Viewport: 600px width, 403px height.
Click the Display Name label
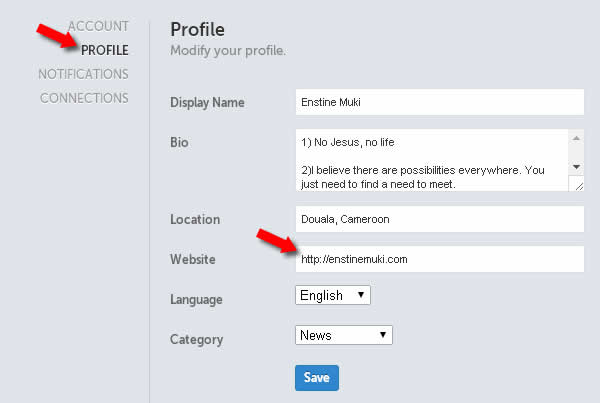tap(207, 103)
